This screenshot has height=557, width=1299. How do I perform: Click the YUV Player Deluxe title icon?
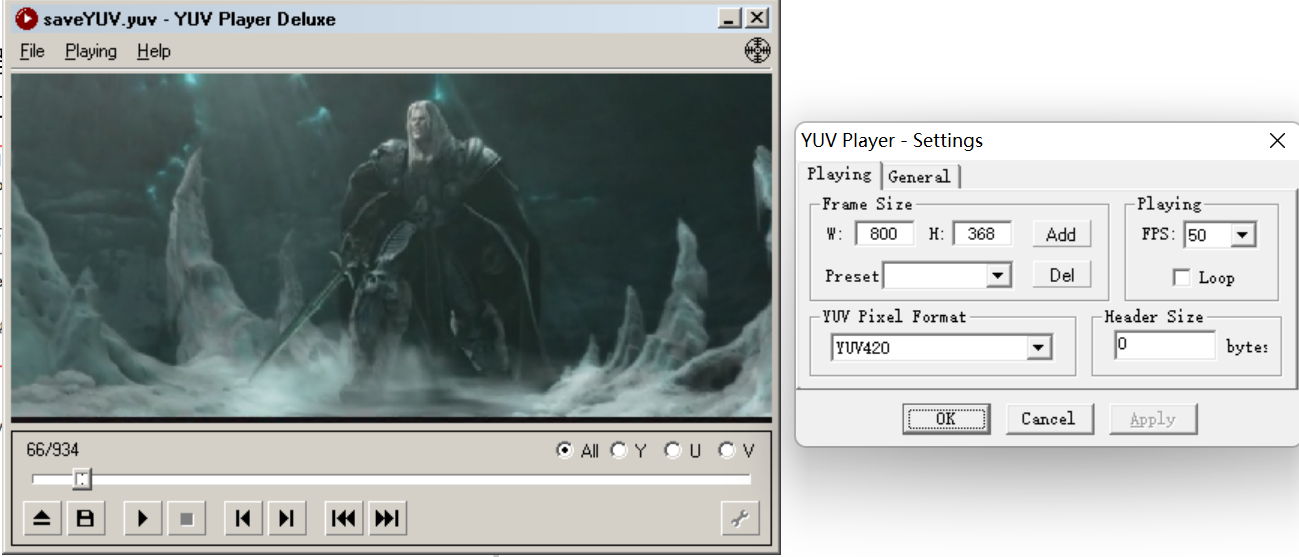tap(27, 18)
